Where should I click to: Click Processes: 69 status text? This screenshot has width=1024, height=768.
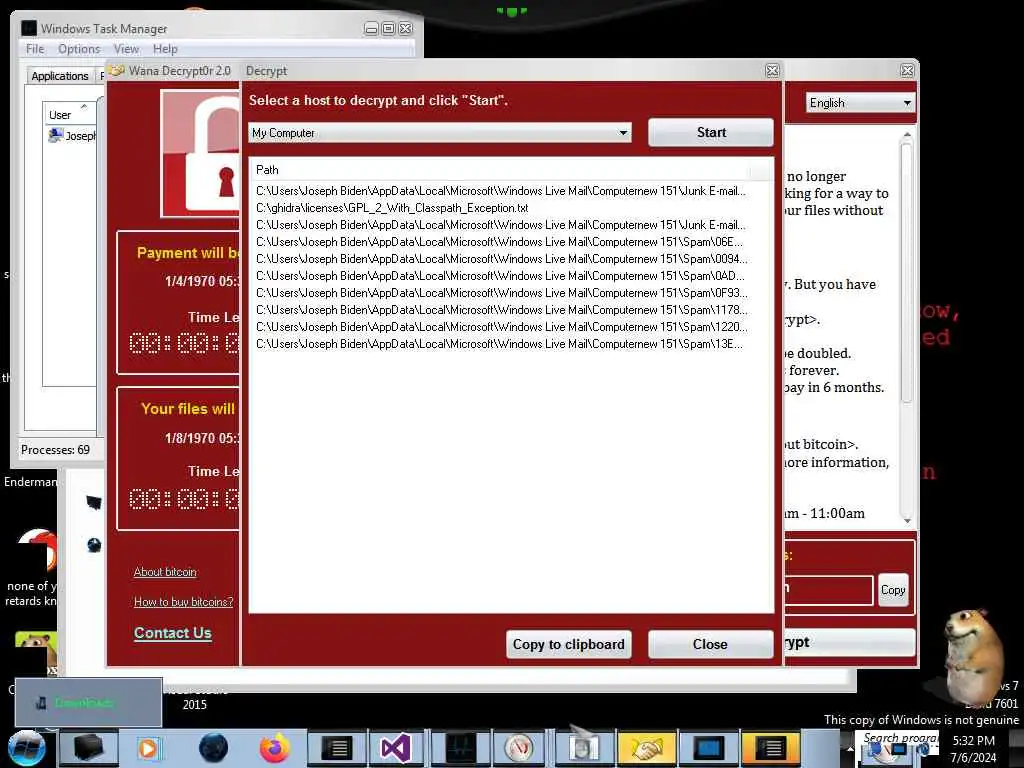[x=56, y=450]
